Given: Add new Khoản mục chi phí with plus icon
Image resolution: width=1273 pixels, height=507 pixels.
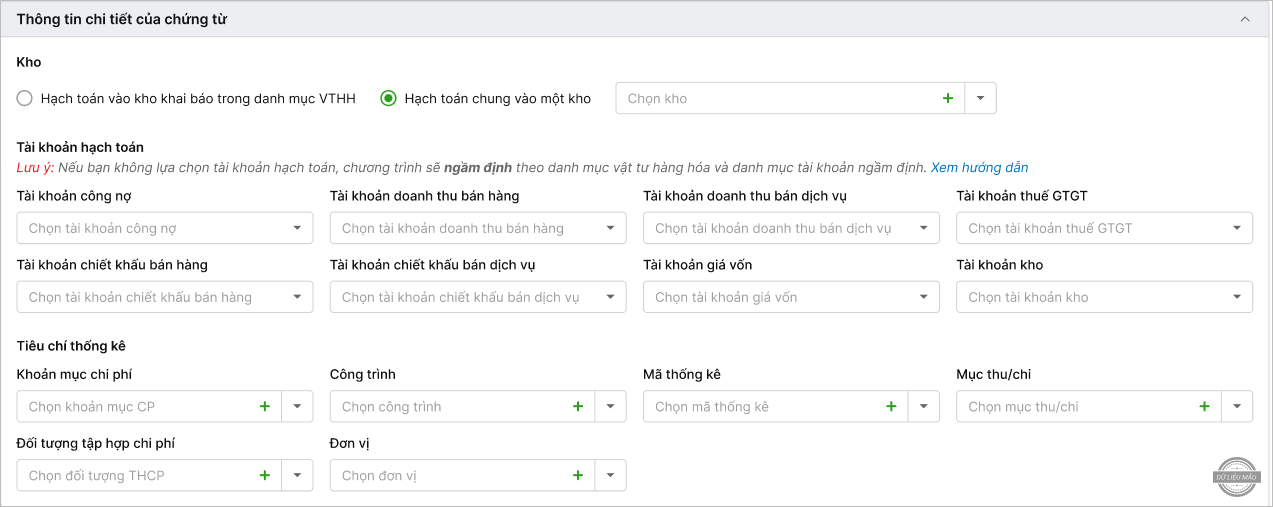Looking at the screenshot, I should click(265, 406).
